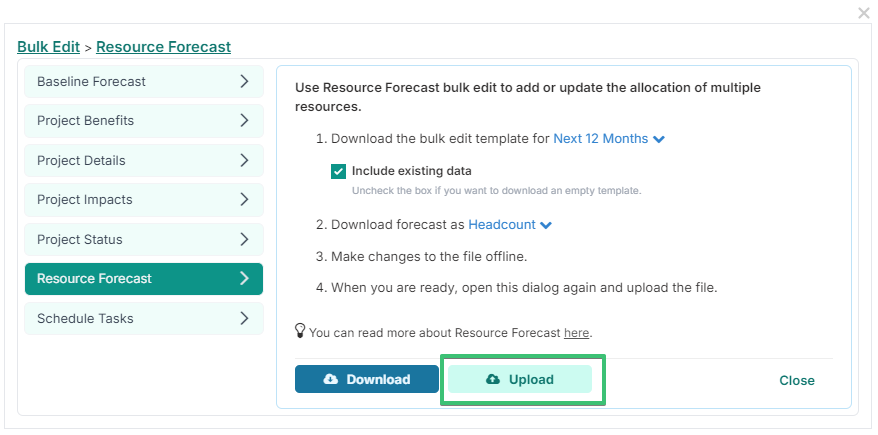Click the Close text button
This screenshot has height=435, width=878.
point(797,381)
